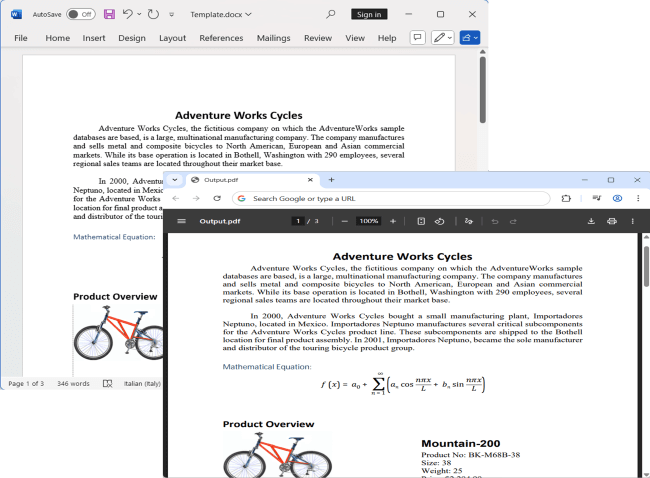The width and height of the screenshot is (650, 478).
Task: Switch to the Home ribbon tab
Action: click(x=58, y=38)
